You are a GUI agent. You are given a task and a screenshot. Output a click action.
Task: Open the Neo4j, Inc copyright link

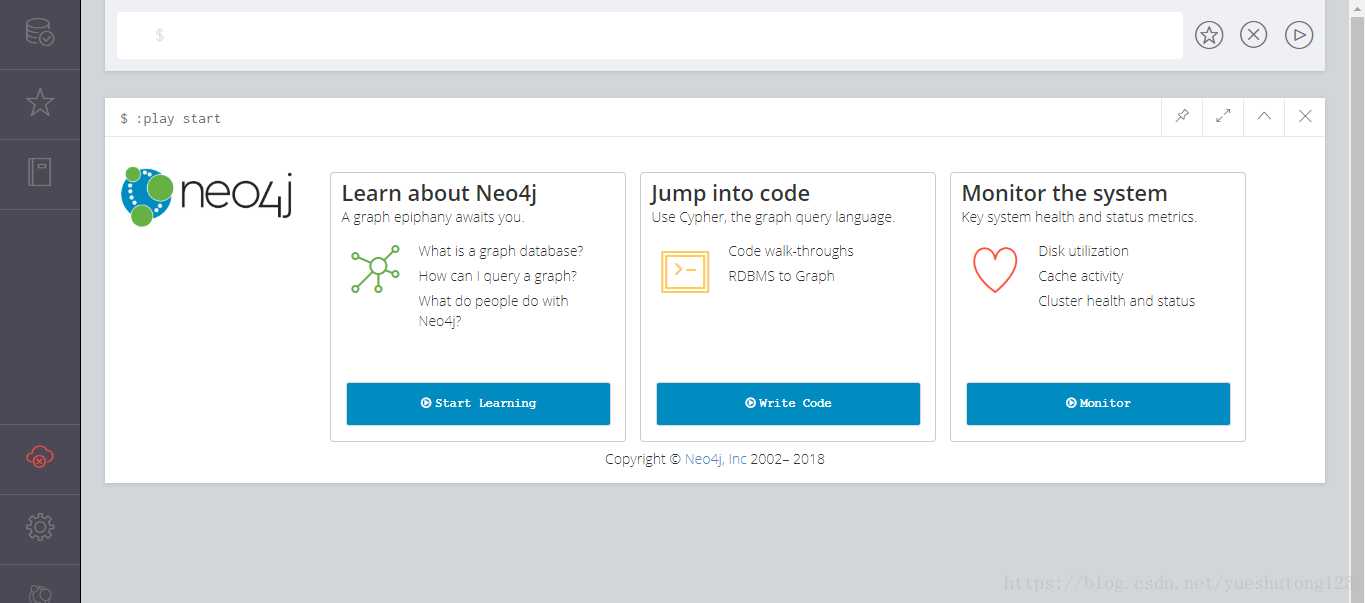(716, 460)
